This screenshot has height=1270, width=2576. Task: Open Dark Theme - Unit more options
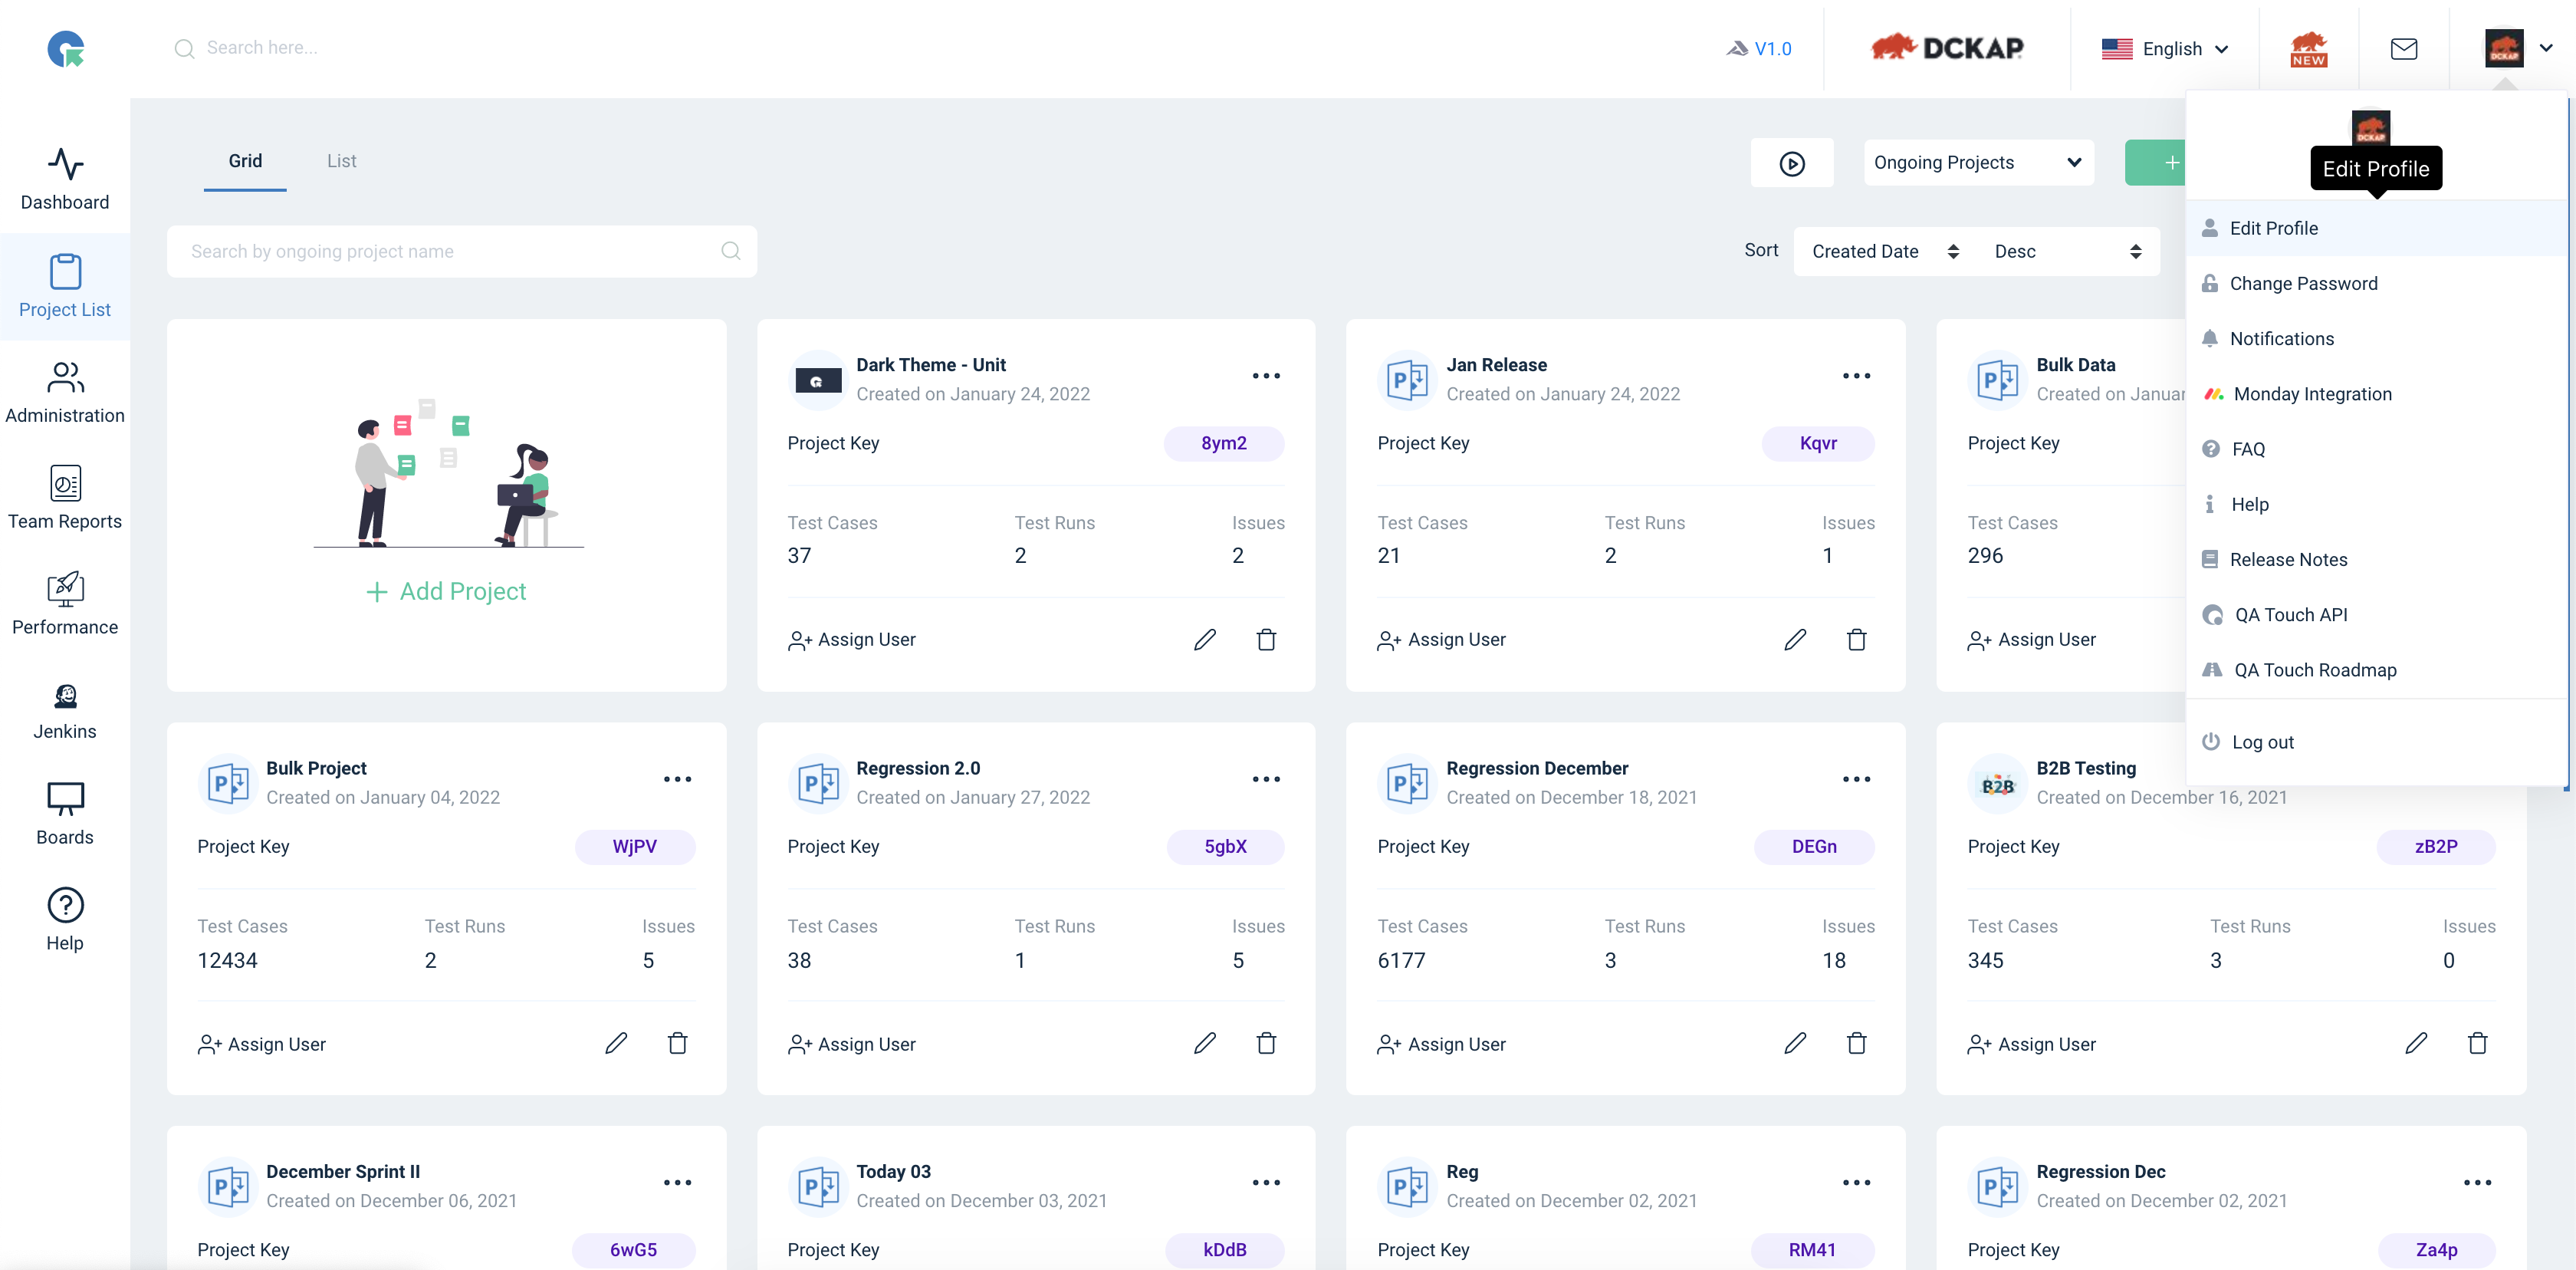(1266, 376)
